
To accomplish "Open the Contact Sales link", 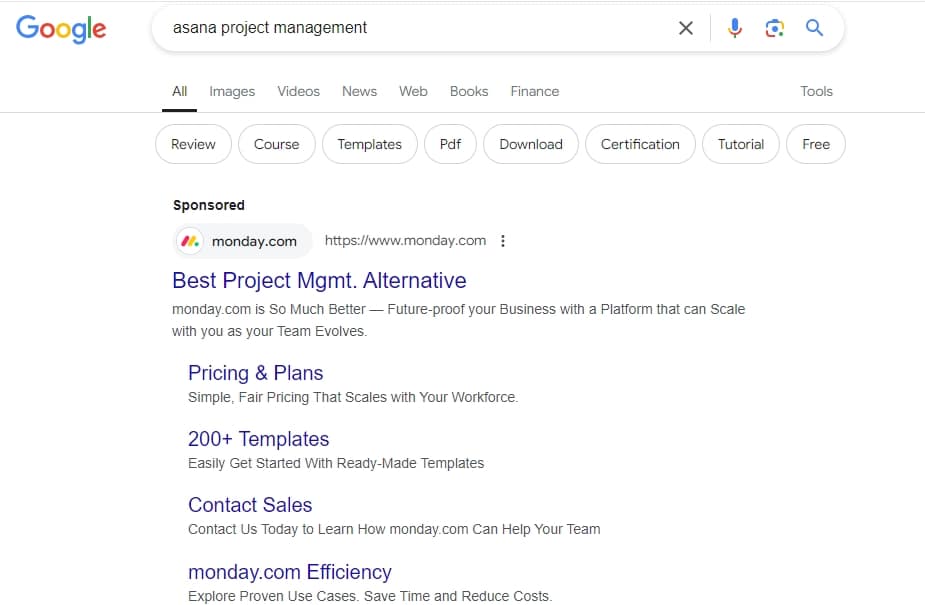I will point(250,505).
